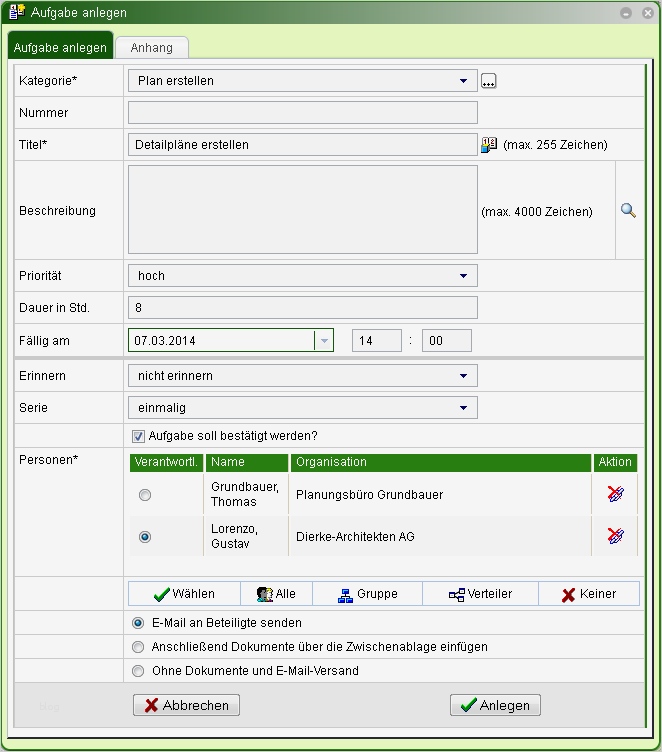The height and width of the screenshot is (752, 662).
Task: Switch to the Anhang tab
Action: tap(152, 47)
